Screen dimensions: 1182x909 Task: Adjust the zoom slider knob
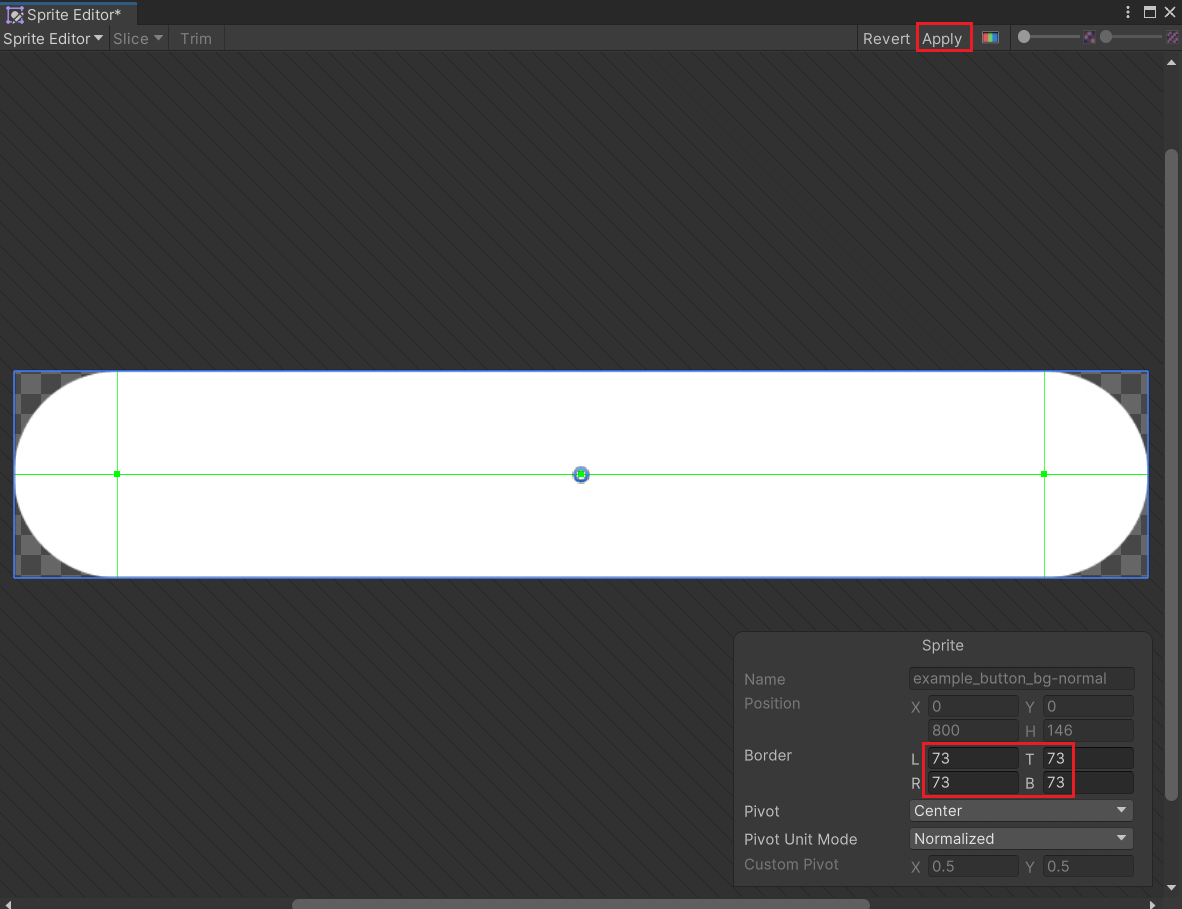1024,37
